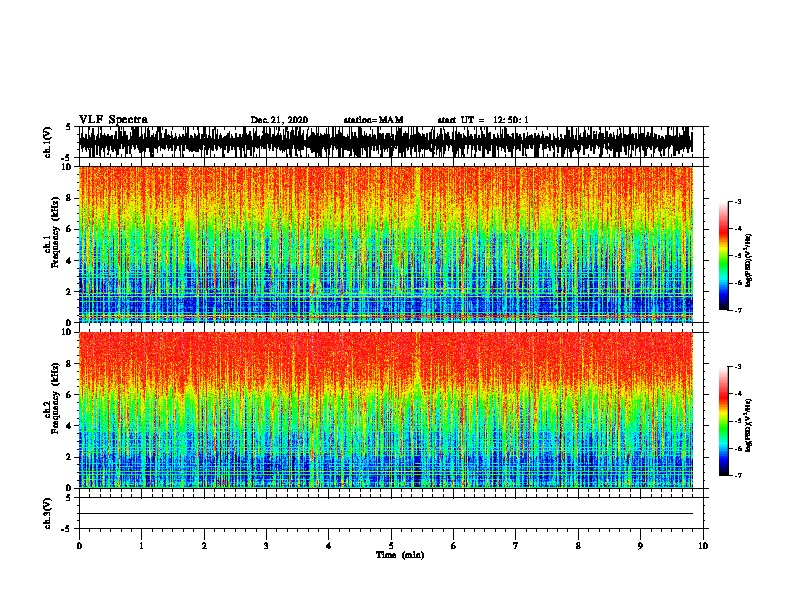
Task: Click time axis tick label "1"
Action: pos(141,546)
